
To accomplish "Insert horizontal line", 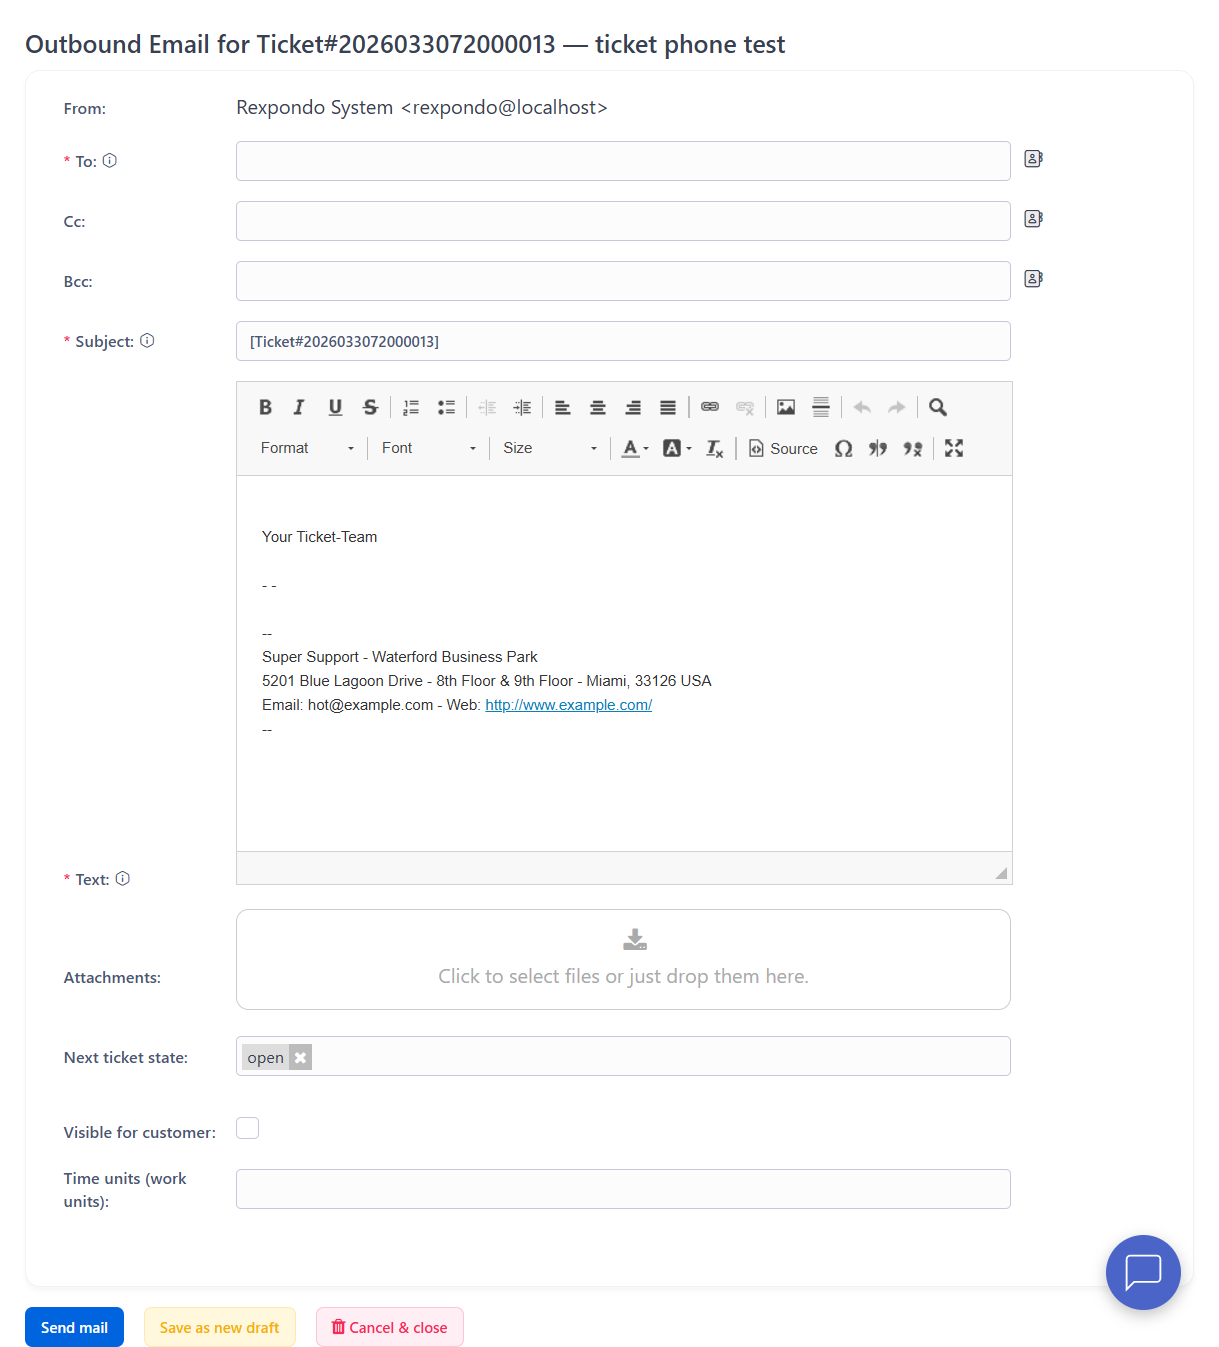I will point(821,407).
